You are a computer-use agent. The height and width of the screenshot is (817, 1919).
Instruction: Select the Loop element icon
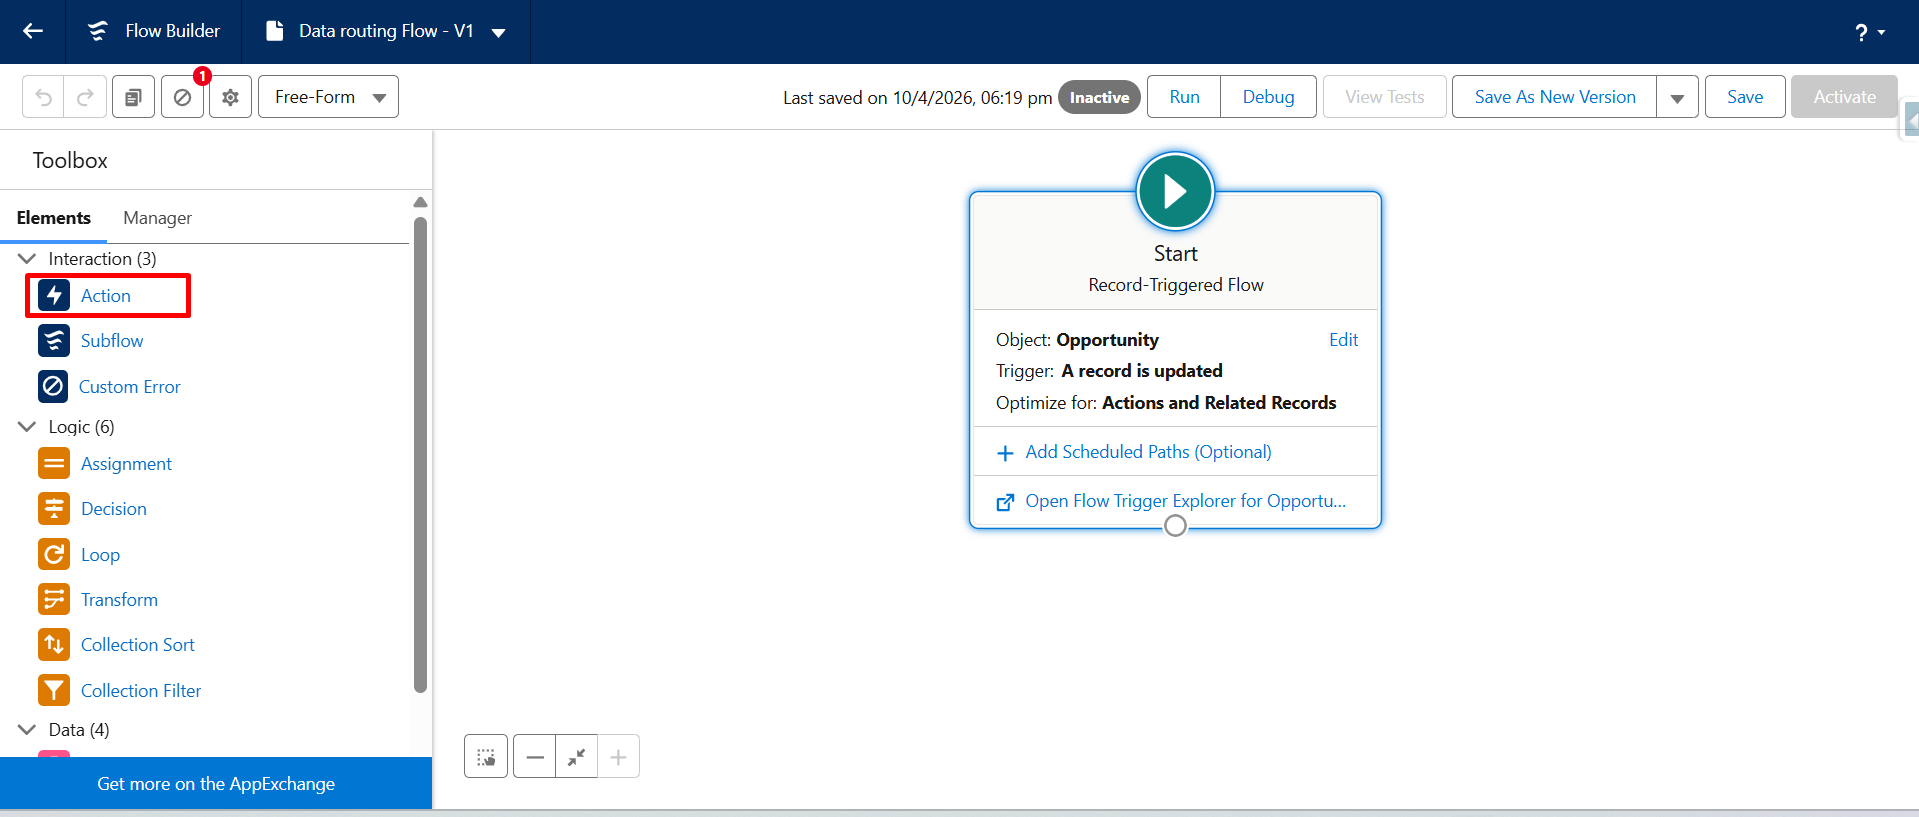[x=54, y=554]
